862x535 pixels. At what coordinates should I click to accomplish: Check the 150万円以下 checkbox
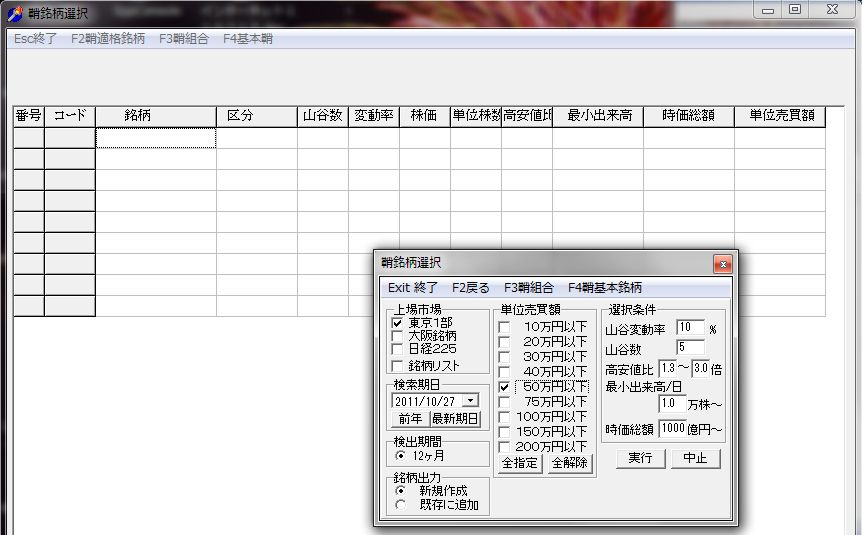pyautogui.click(x=504, y=432)
